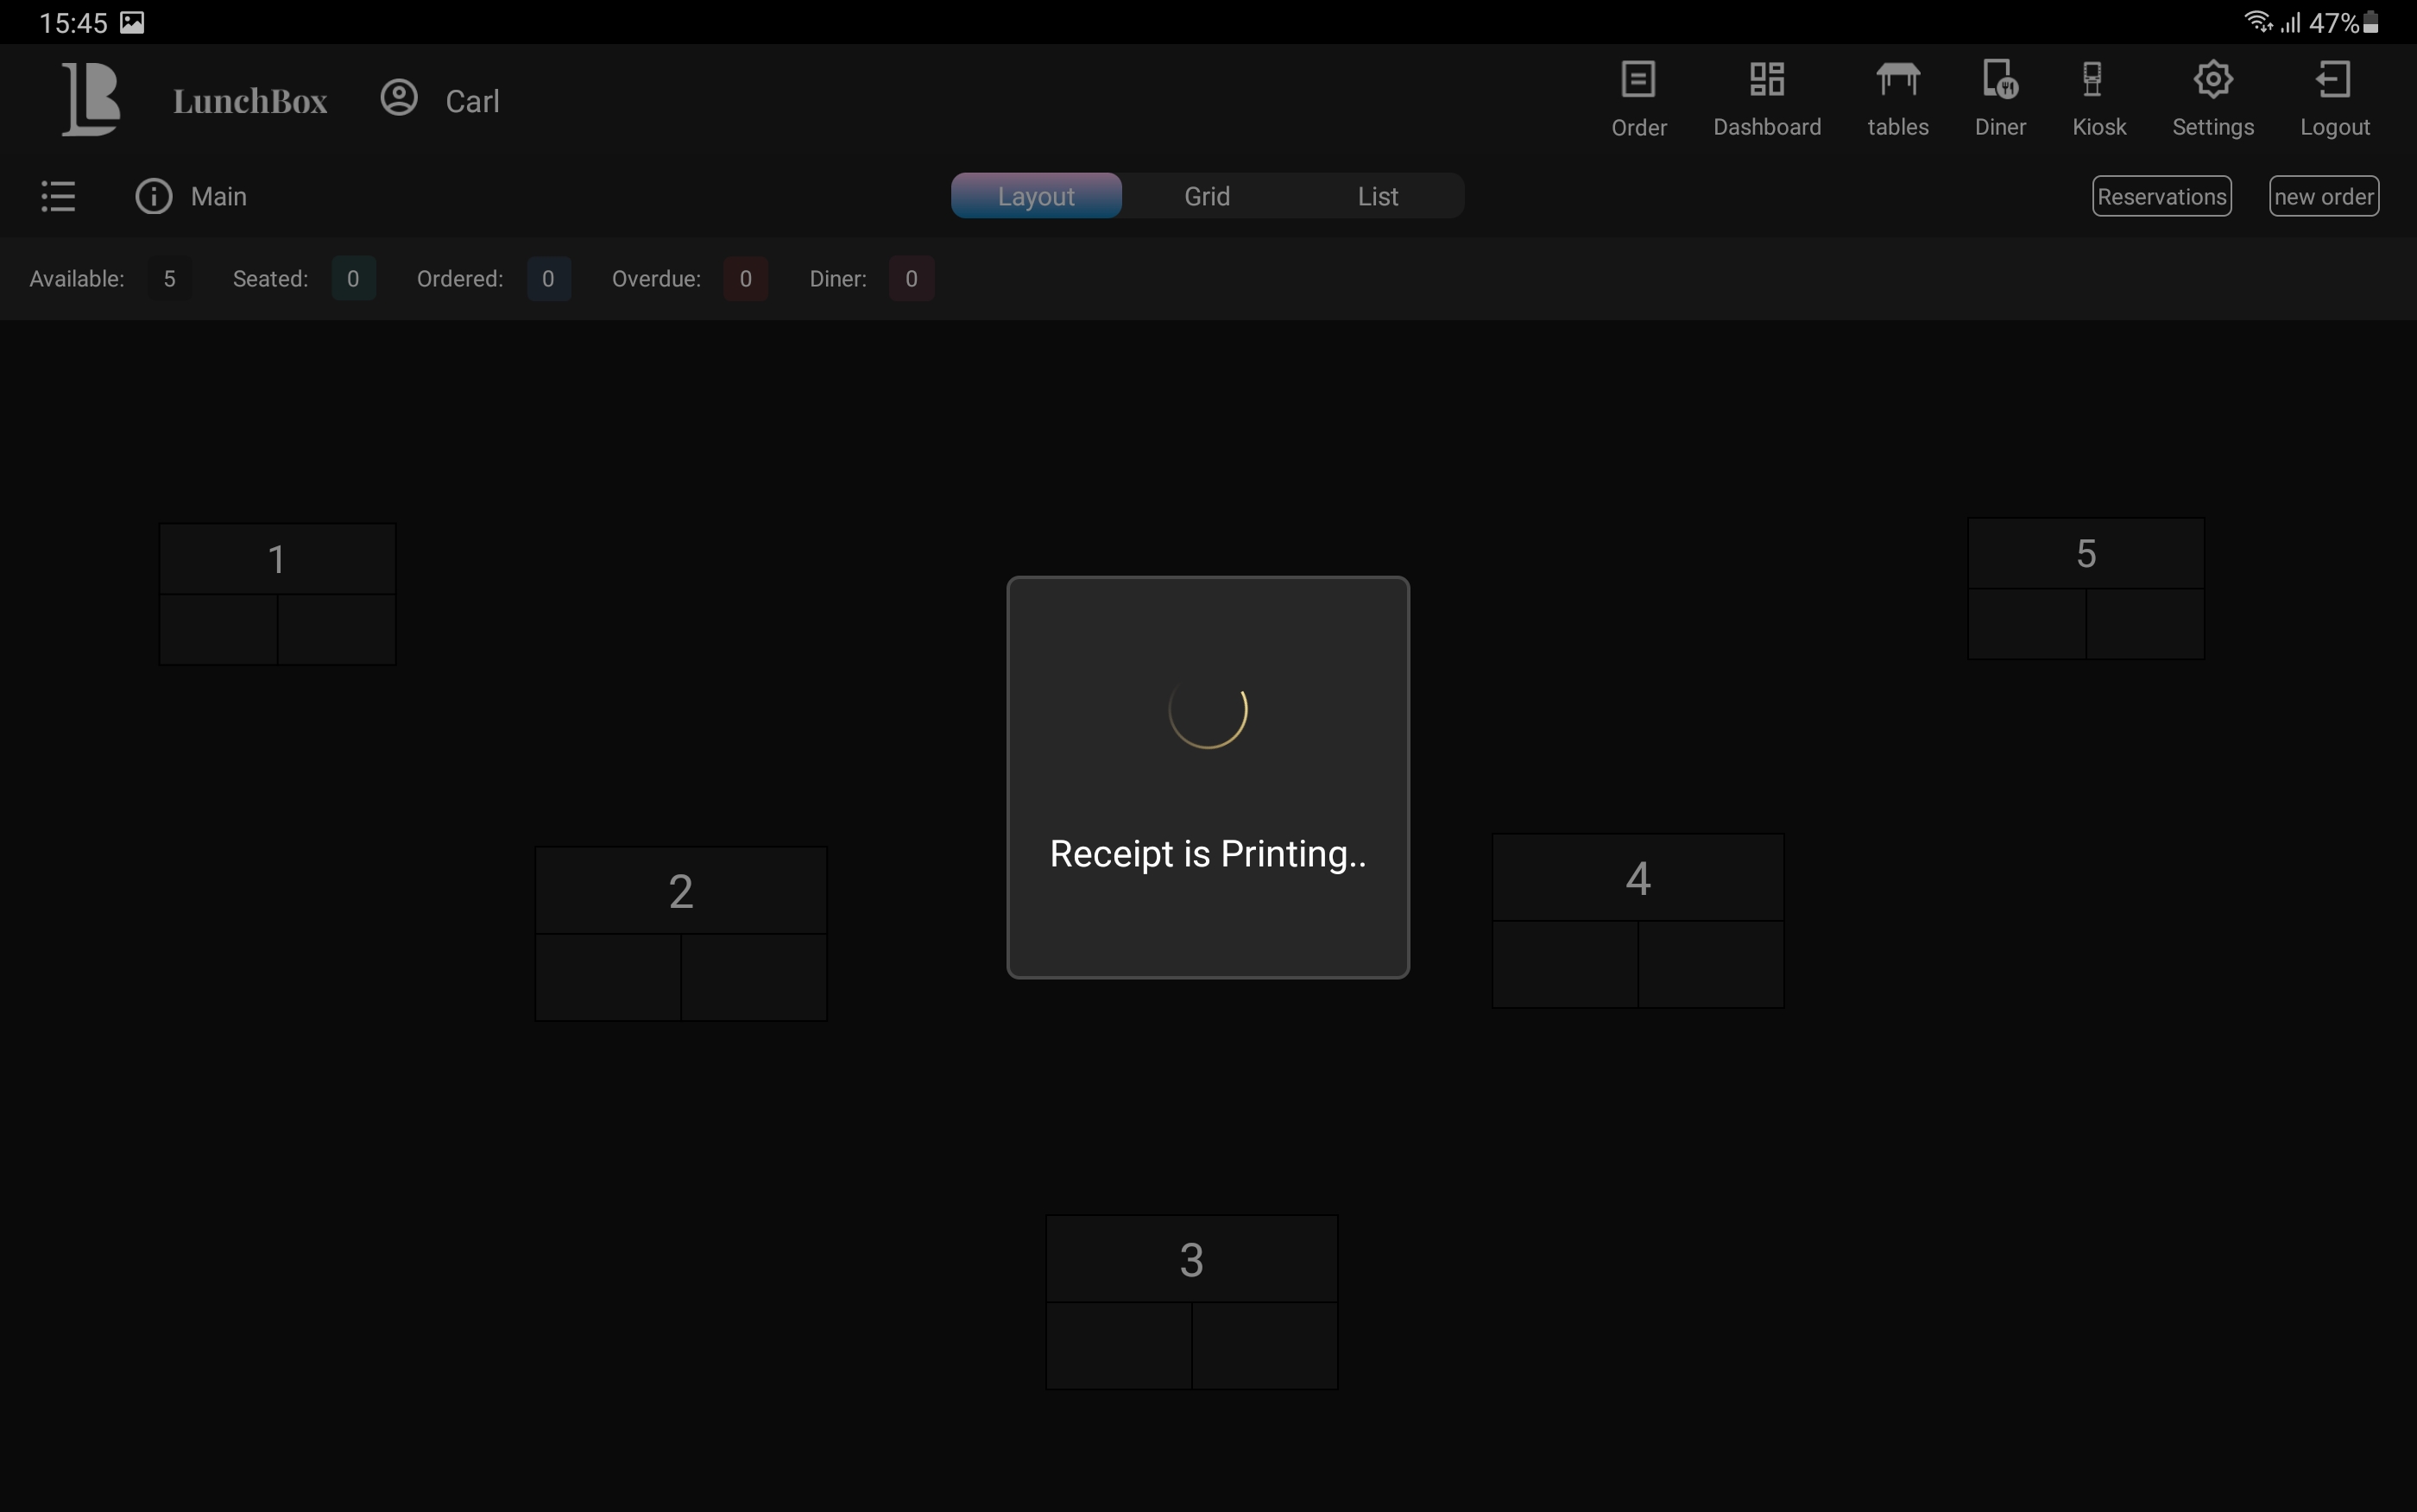Select table 1 on the layout
The height and width of the screenshot is (1512, 2417).
click(x=277, y=594)
